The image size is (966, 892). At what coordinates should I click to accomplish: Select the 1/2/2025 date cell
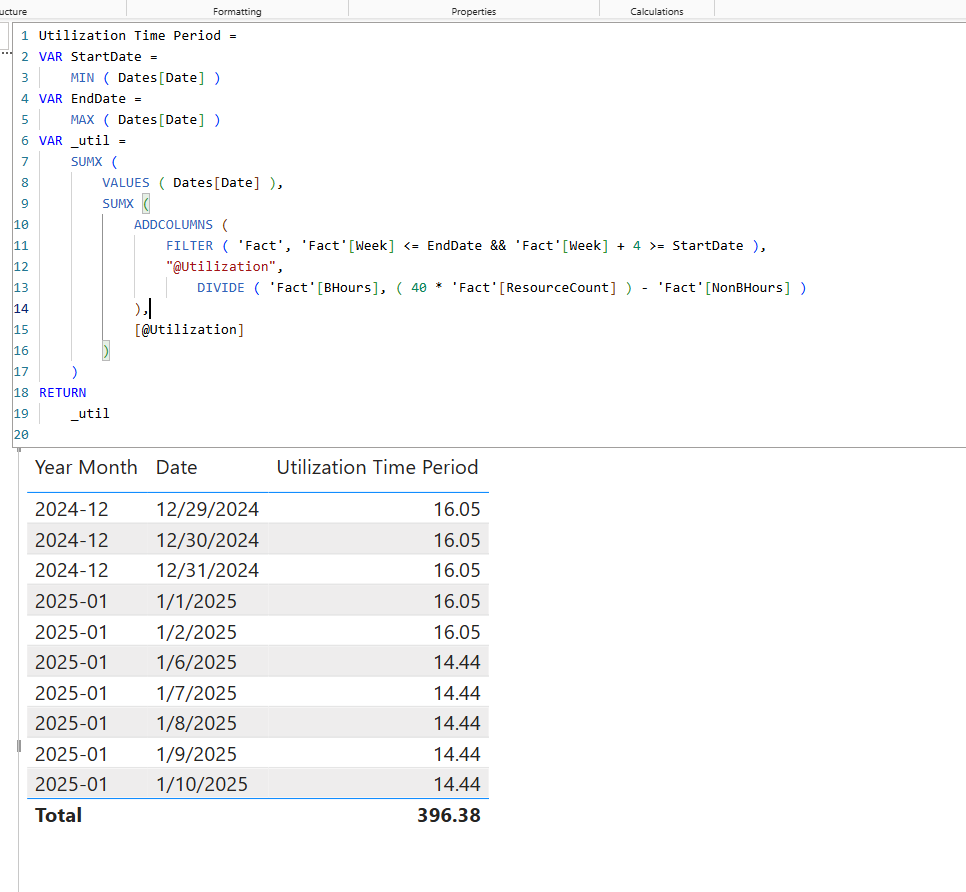[x=197, y=632]
